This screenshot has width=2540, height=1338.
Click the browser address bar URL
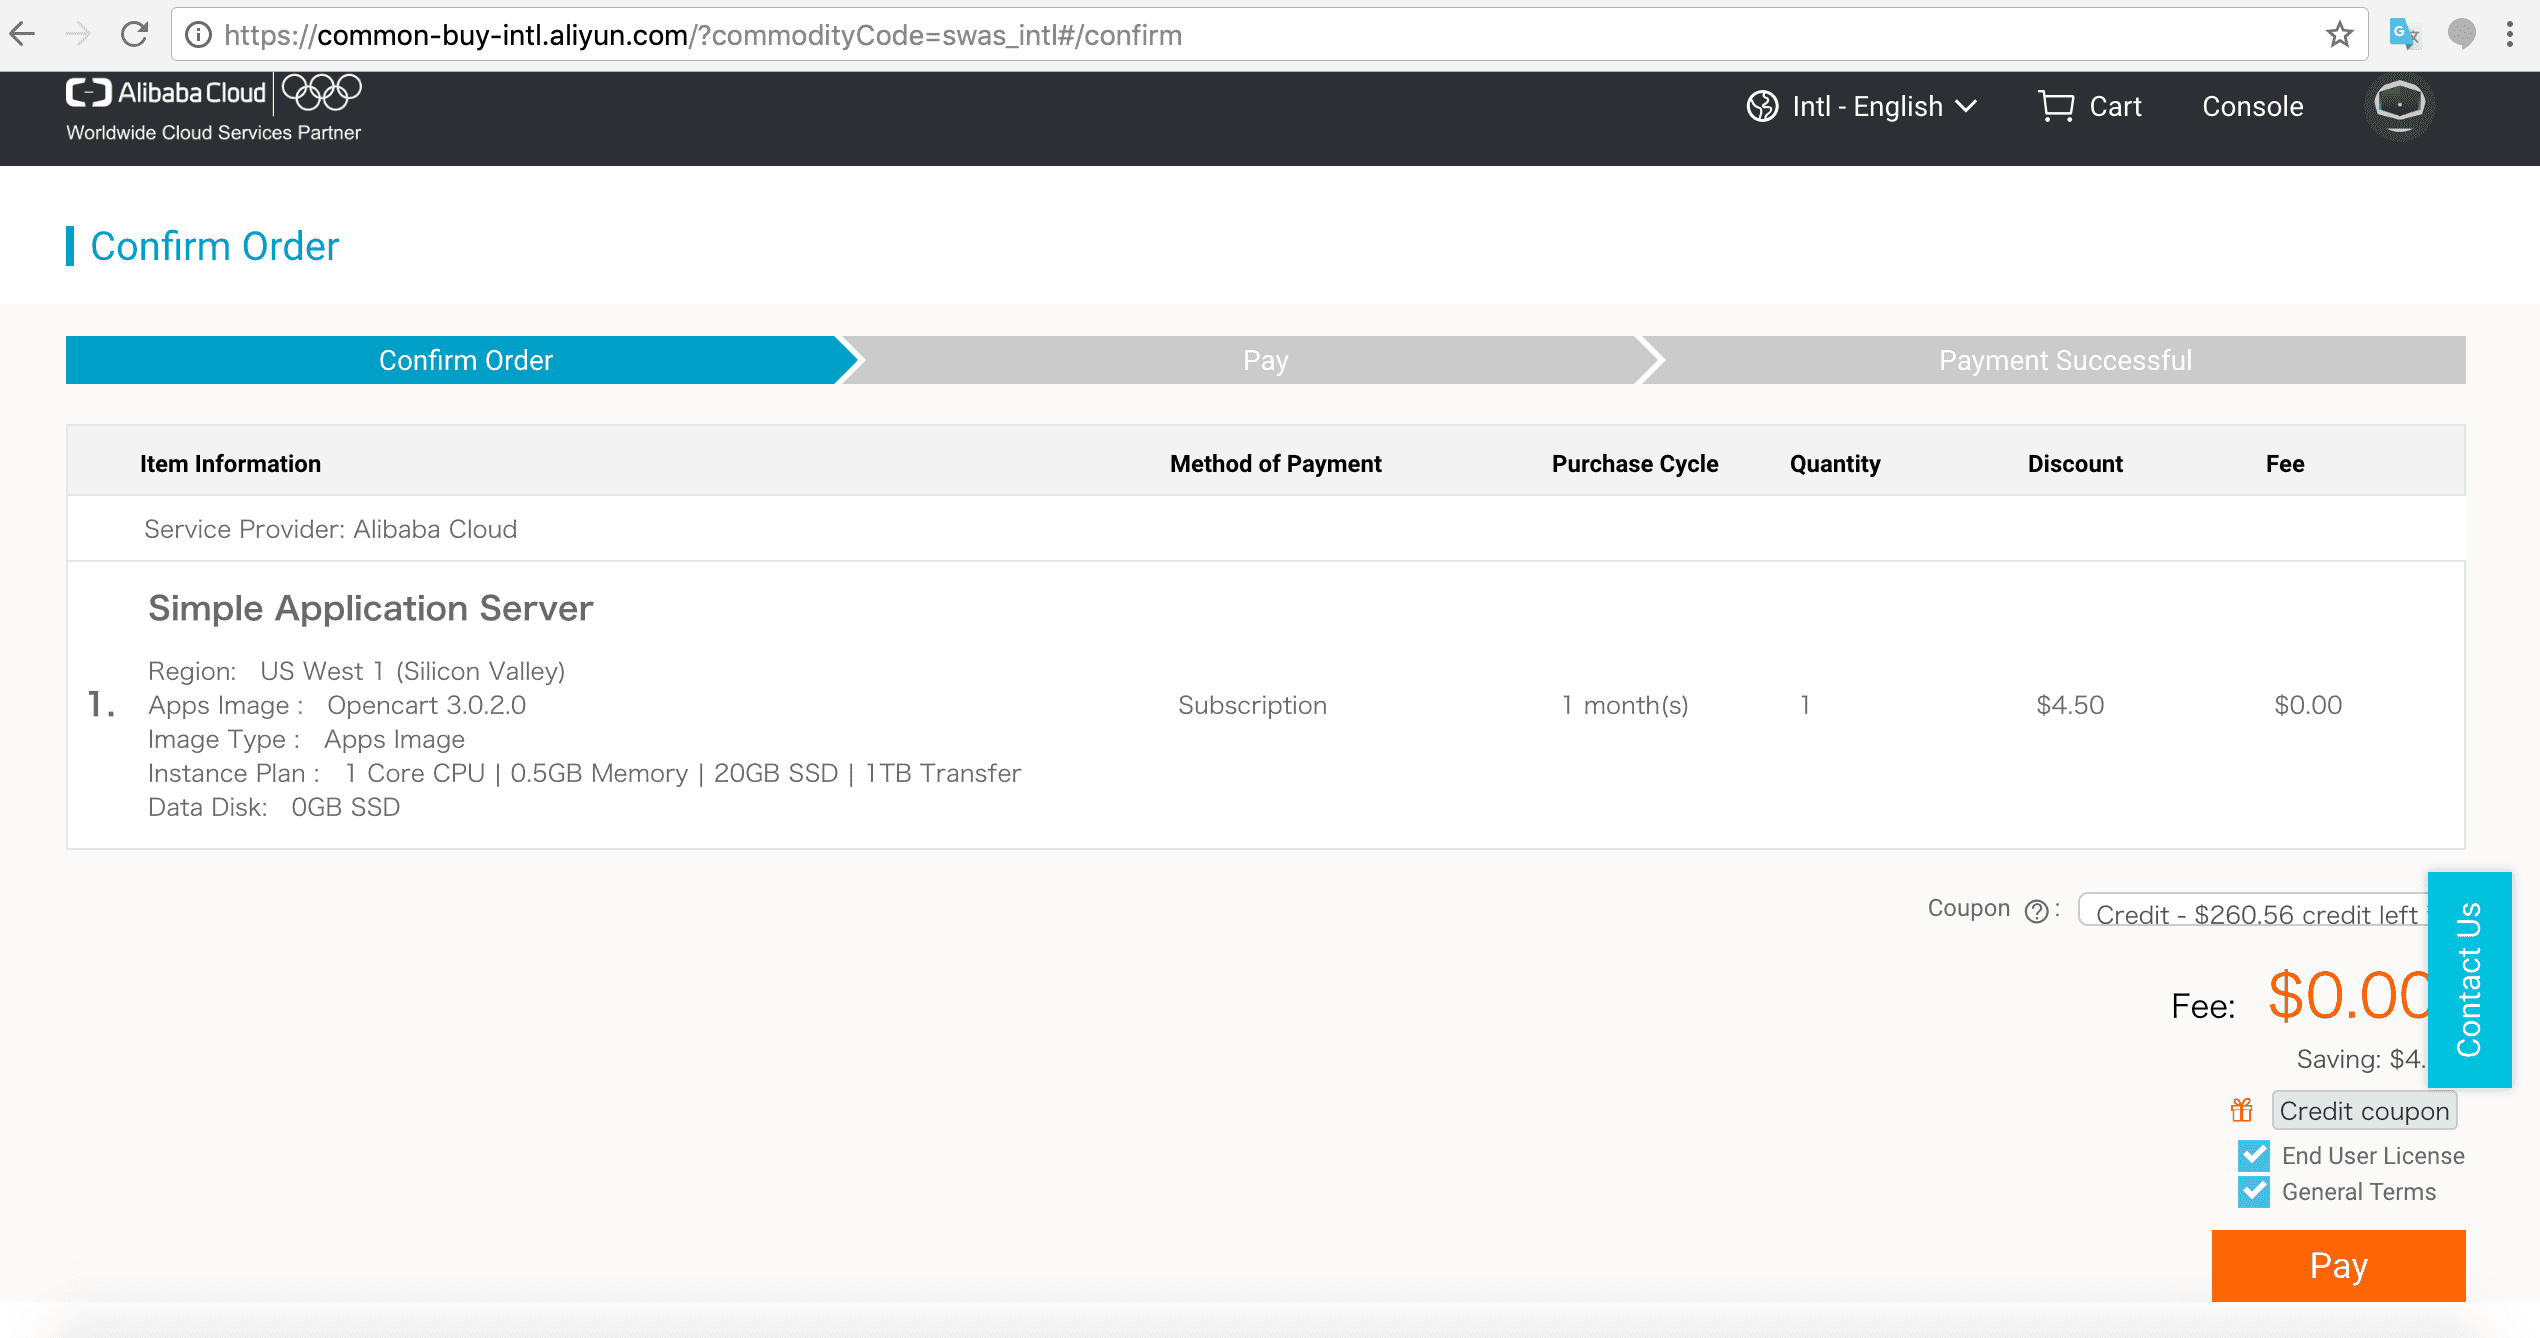point(700,35)
